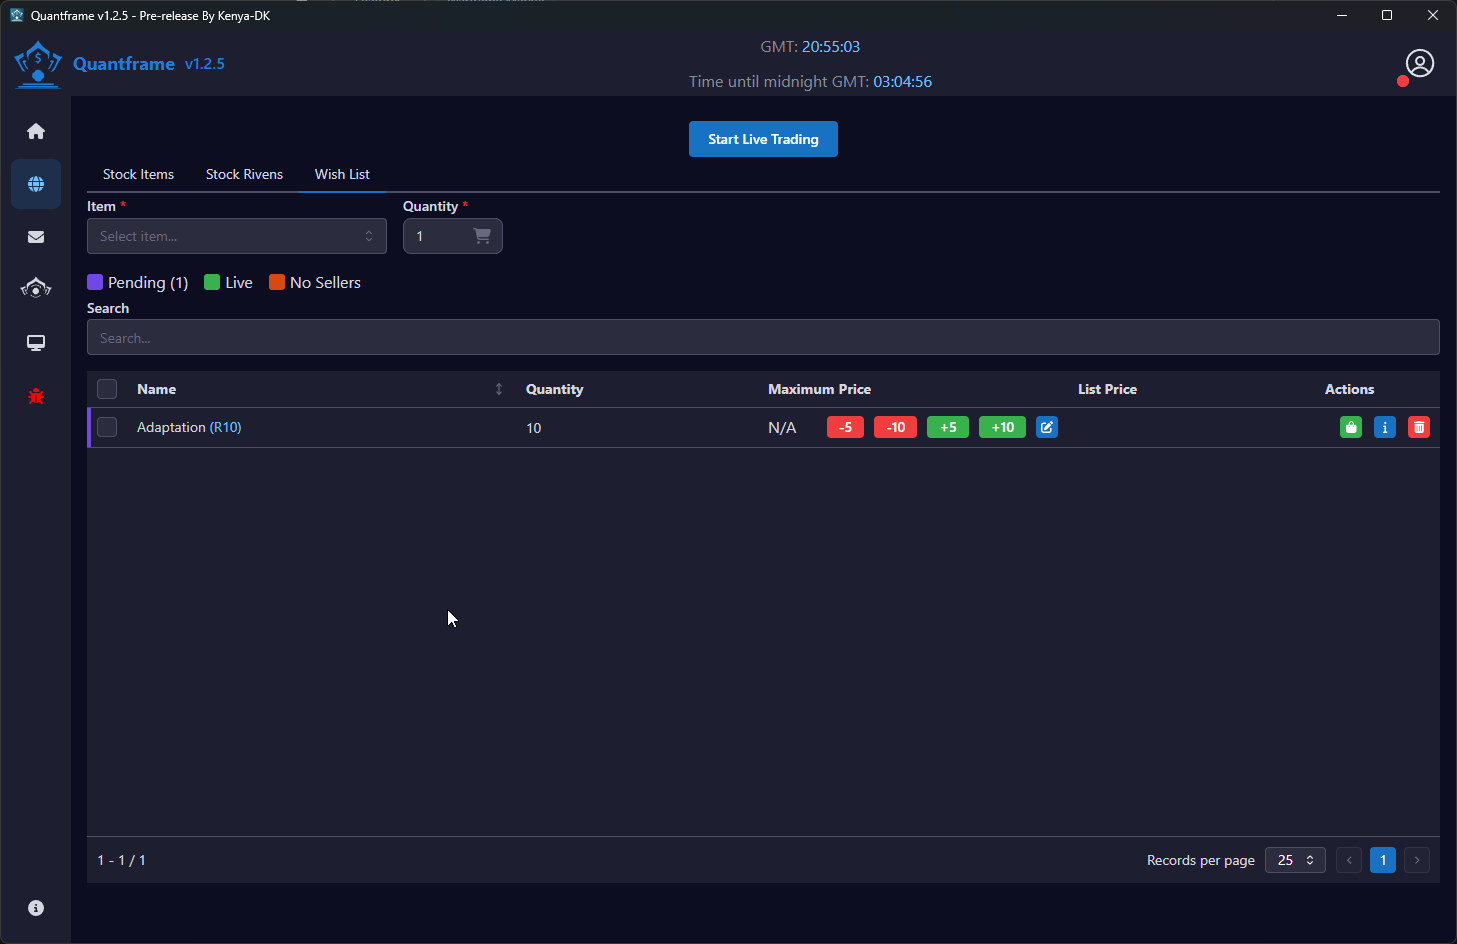
Task: Switch to Stock Rivens tab
Action: 244,174
